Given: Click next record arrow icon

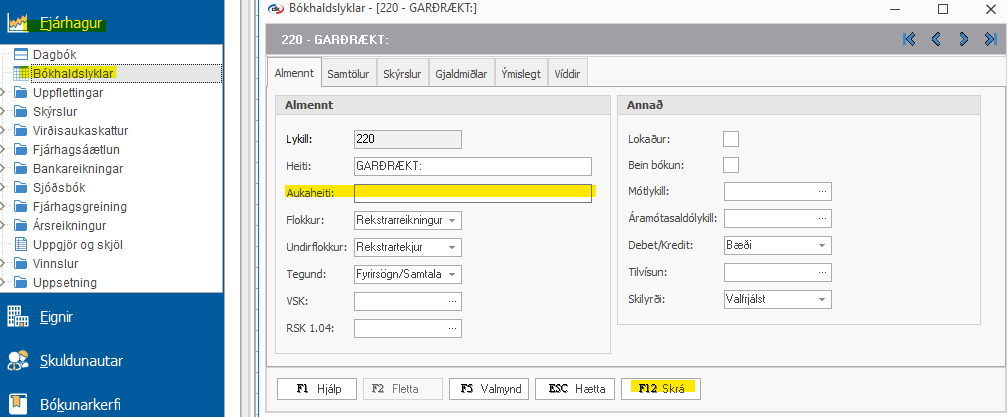Looking at the screenshot, I should tap(963, 39).
